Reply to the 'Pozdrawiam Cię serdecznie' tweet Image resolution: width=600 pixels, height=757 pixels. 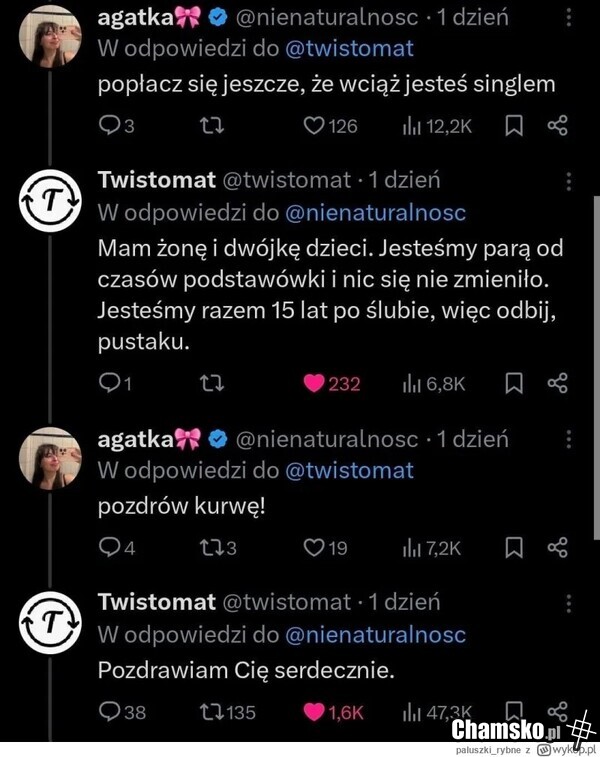tap(109, 712)
